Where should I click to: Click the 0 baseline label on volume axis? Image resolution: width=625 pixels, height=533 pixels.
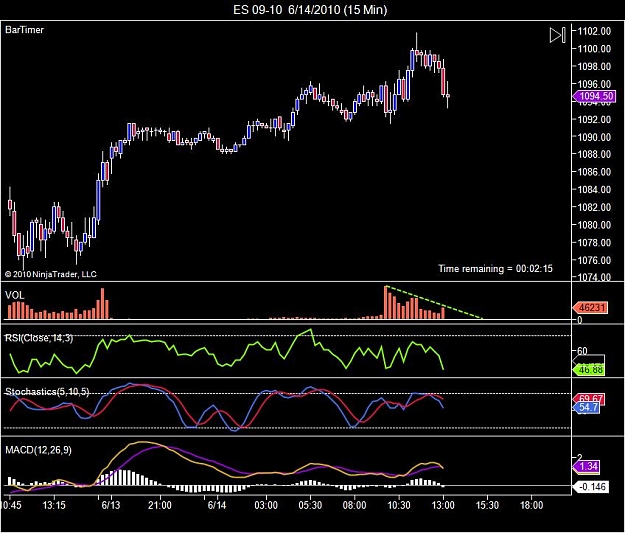[x=580, y=320]
